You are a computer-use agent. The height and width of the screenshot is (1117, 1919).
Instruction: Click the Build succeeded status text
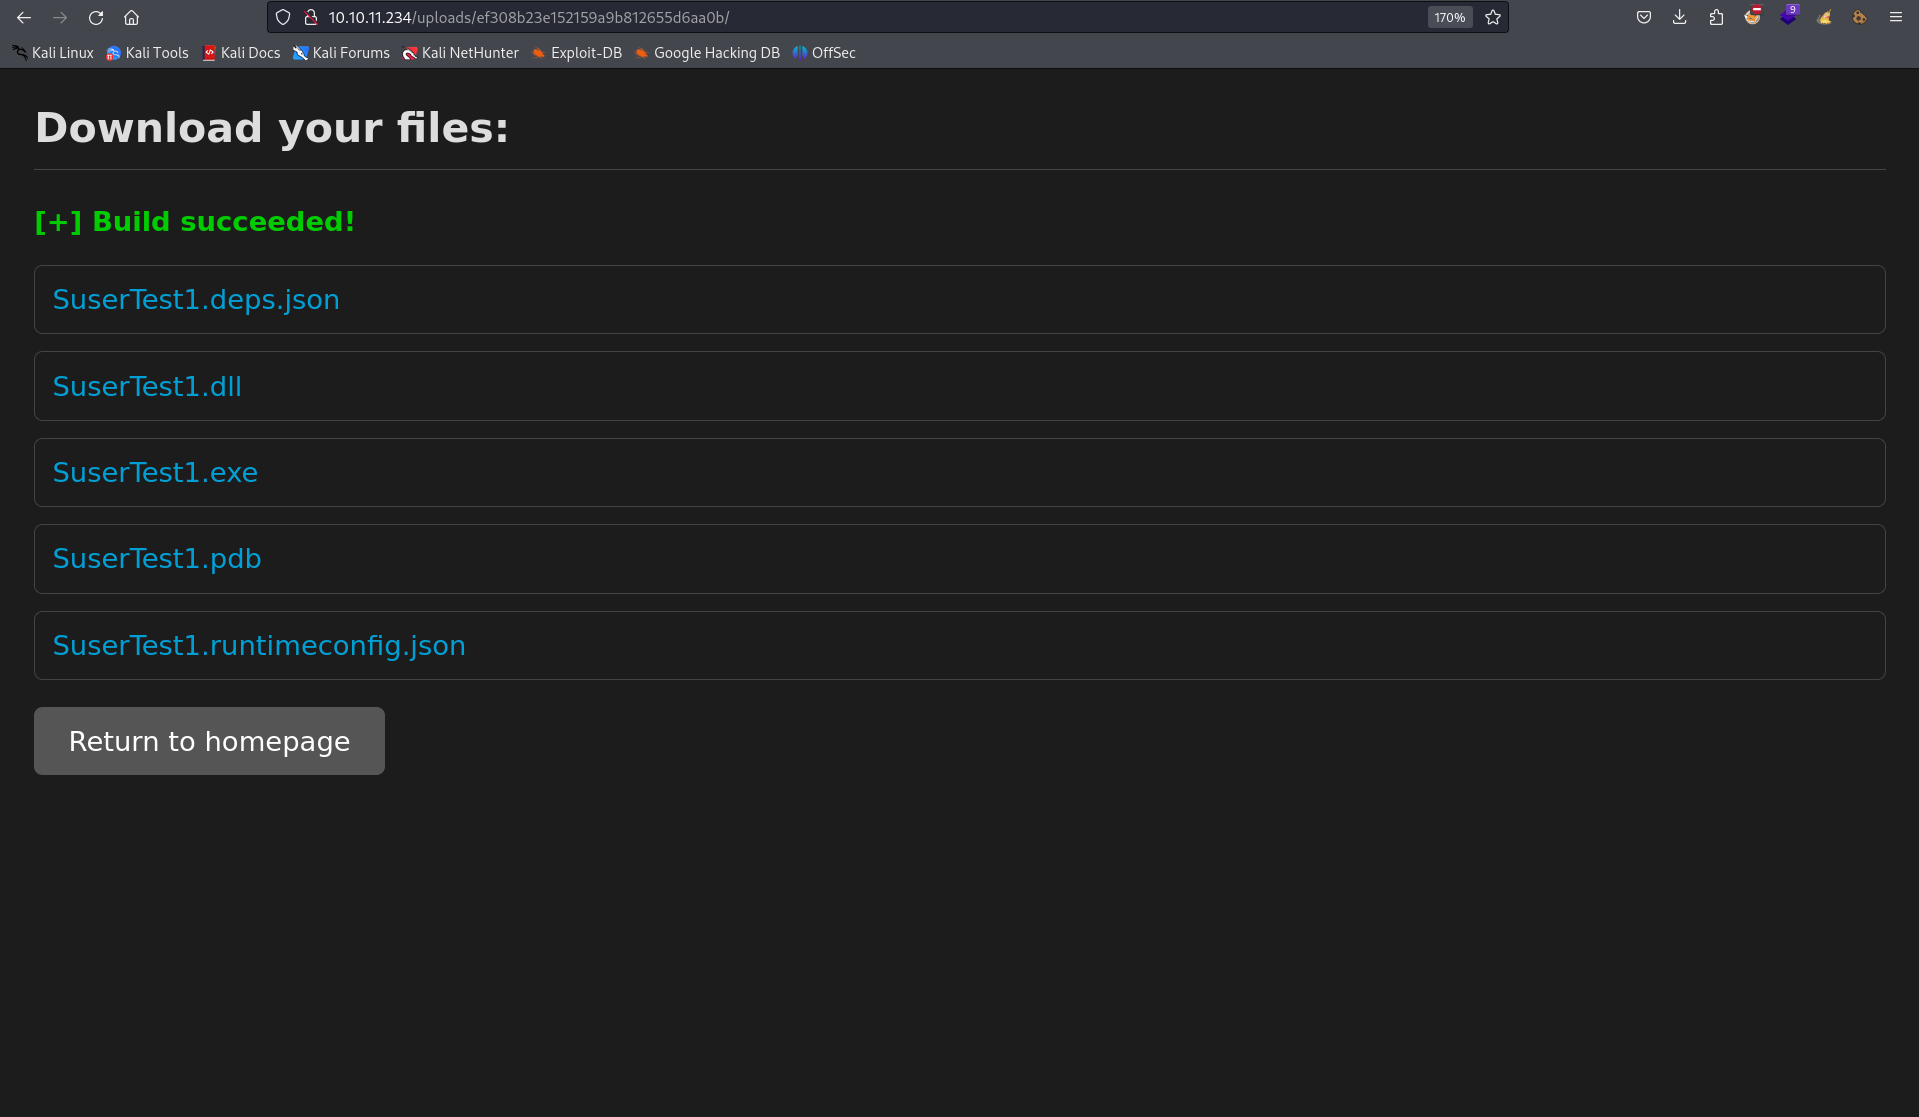195,222
